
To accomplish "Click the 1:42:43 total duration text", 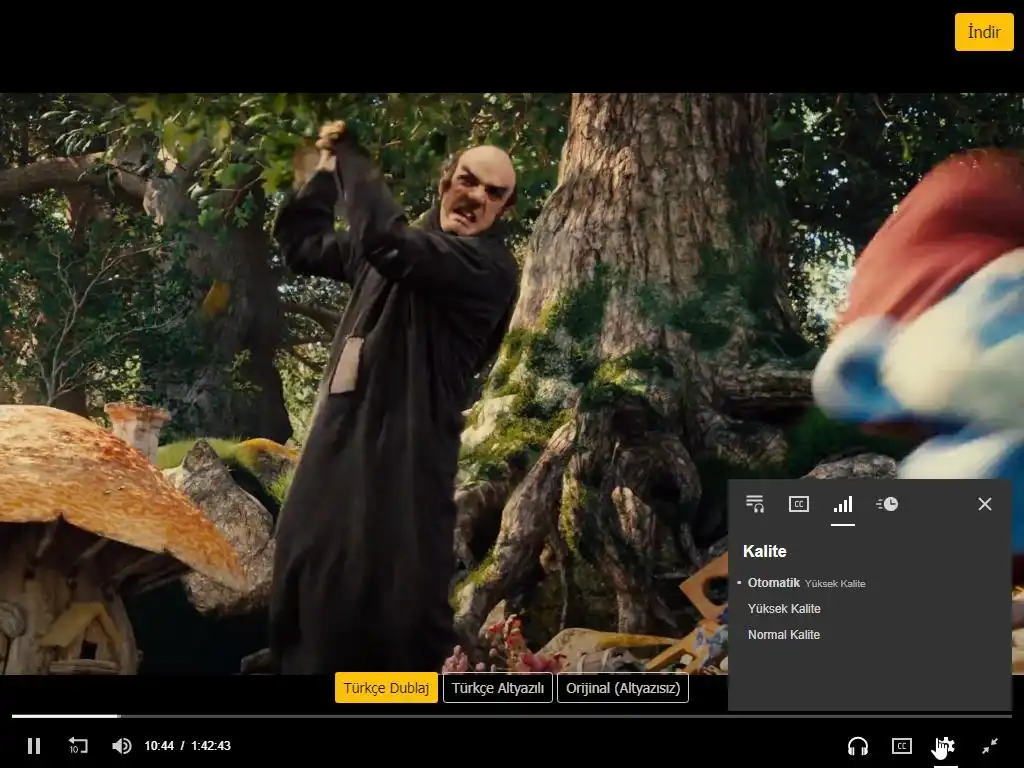I will pyautogui.click(x=210, y=746).
